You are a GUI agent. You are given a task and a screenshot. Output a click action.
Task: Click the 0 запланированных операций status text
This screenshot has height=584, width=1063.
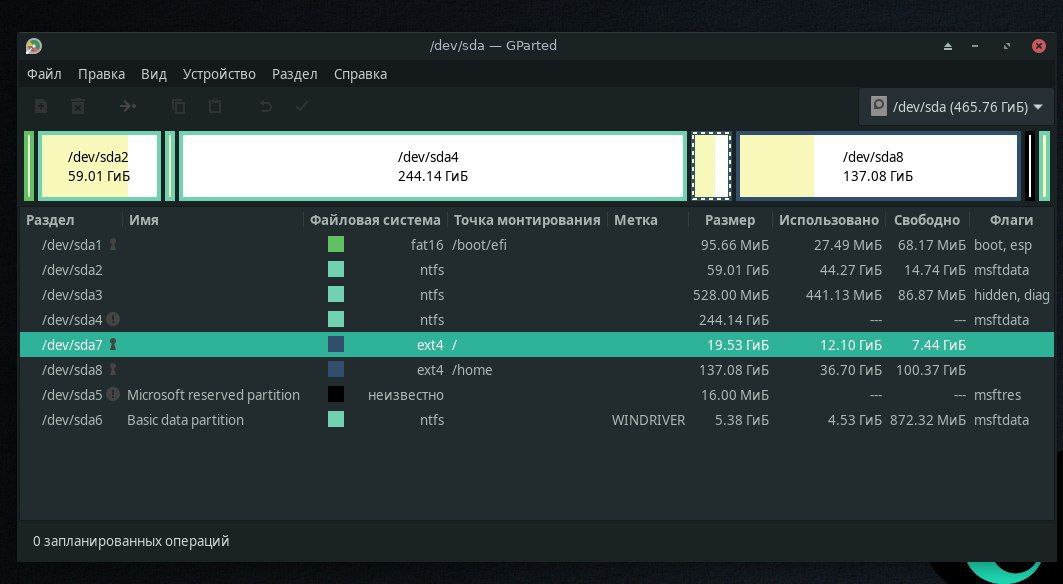tap(131, 541)
